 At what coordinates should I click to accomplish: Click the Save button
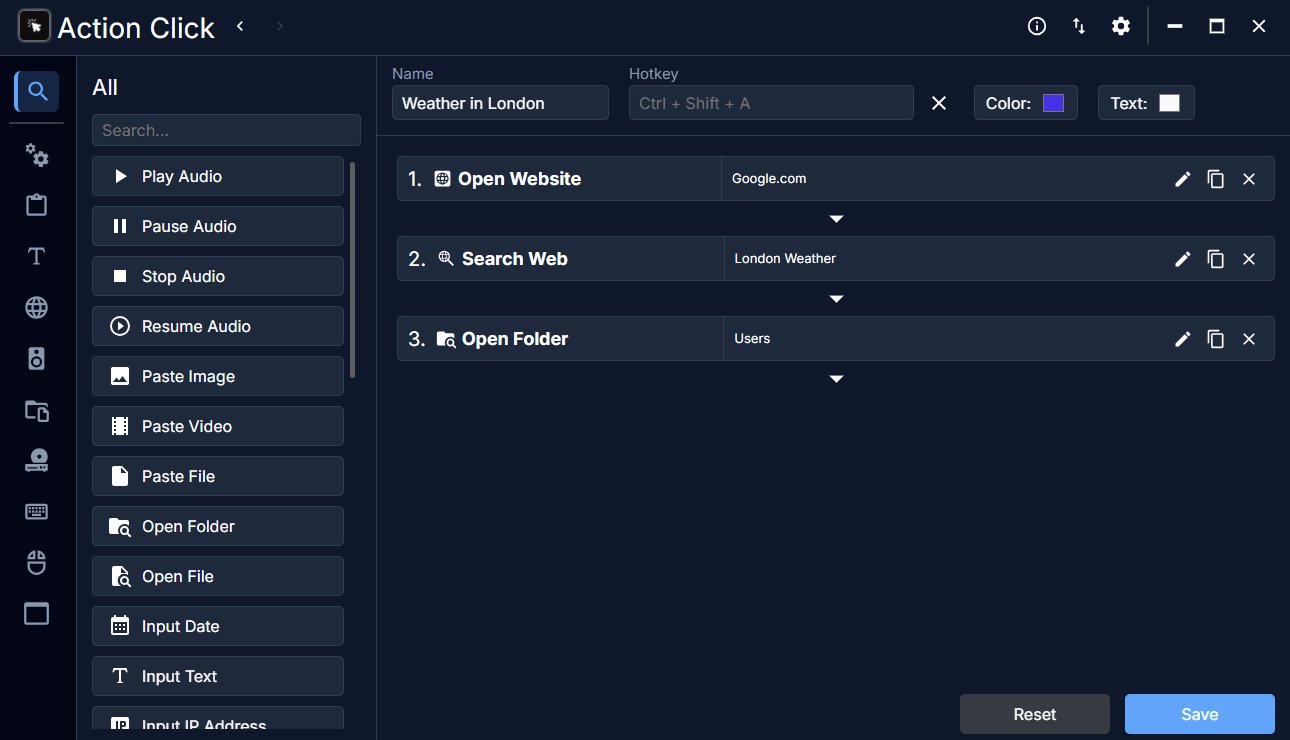tap(1199, 714)
